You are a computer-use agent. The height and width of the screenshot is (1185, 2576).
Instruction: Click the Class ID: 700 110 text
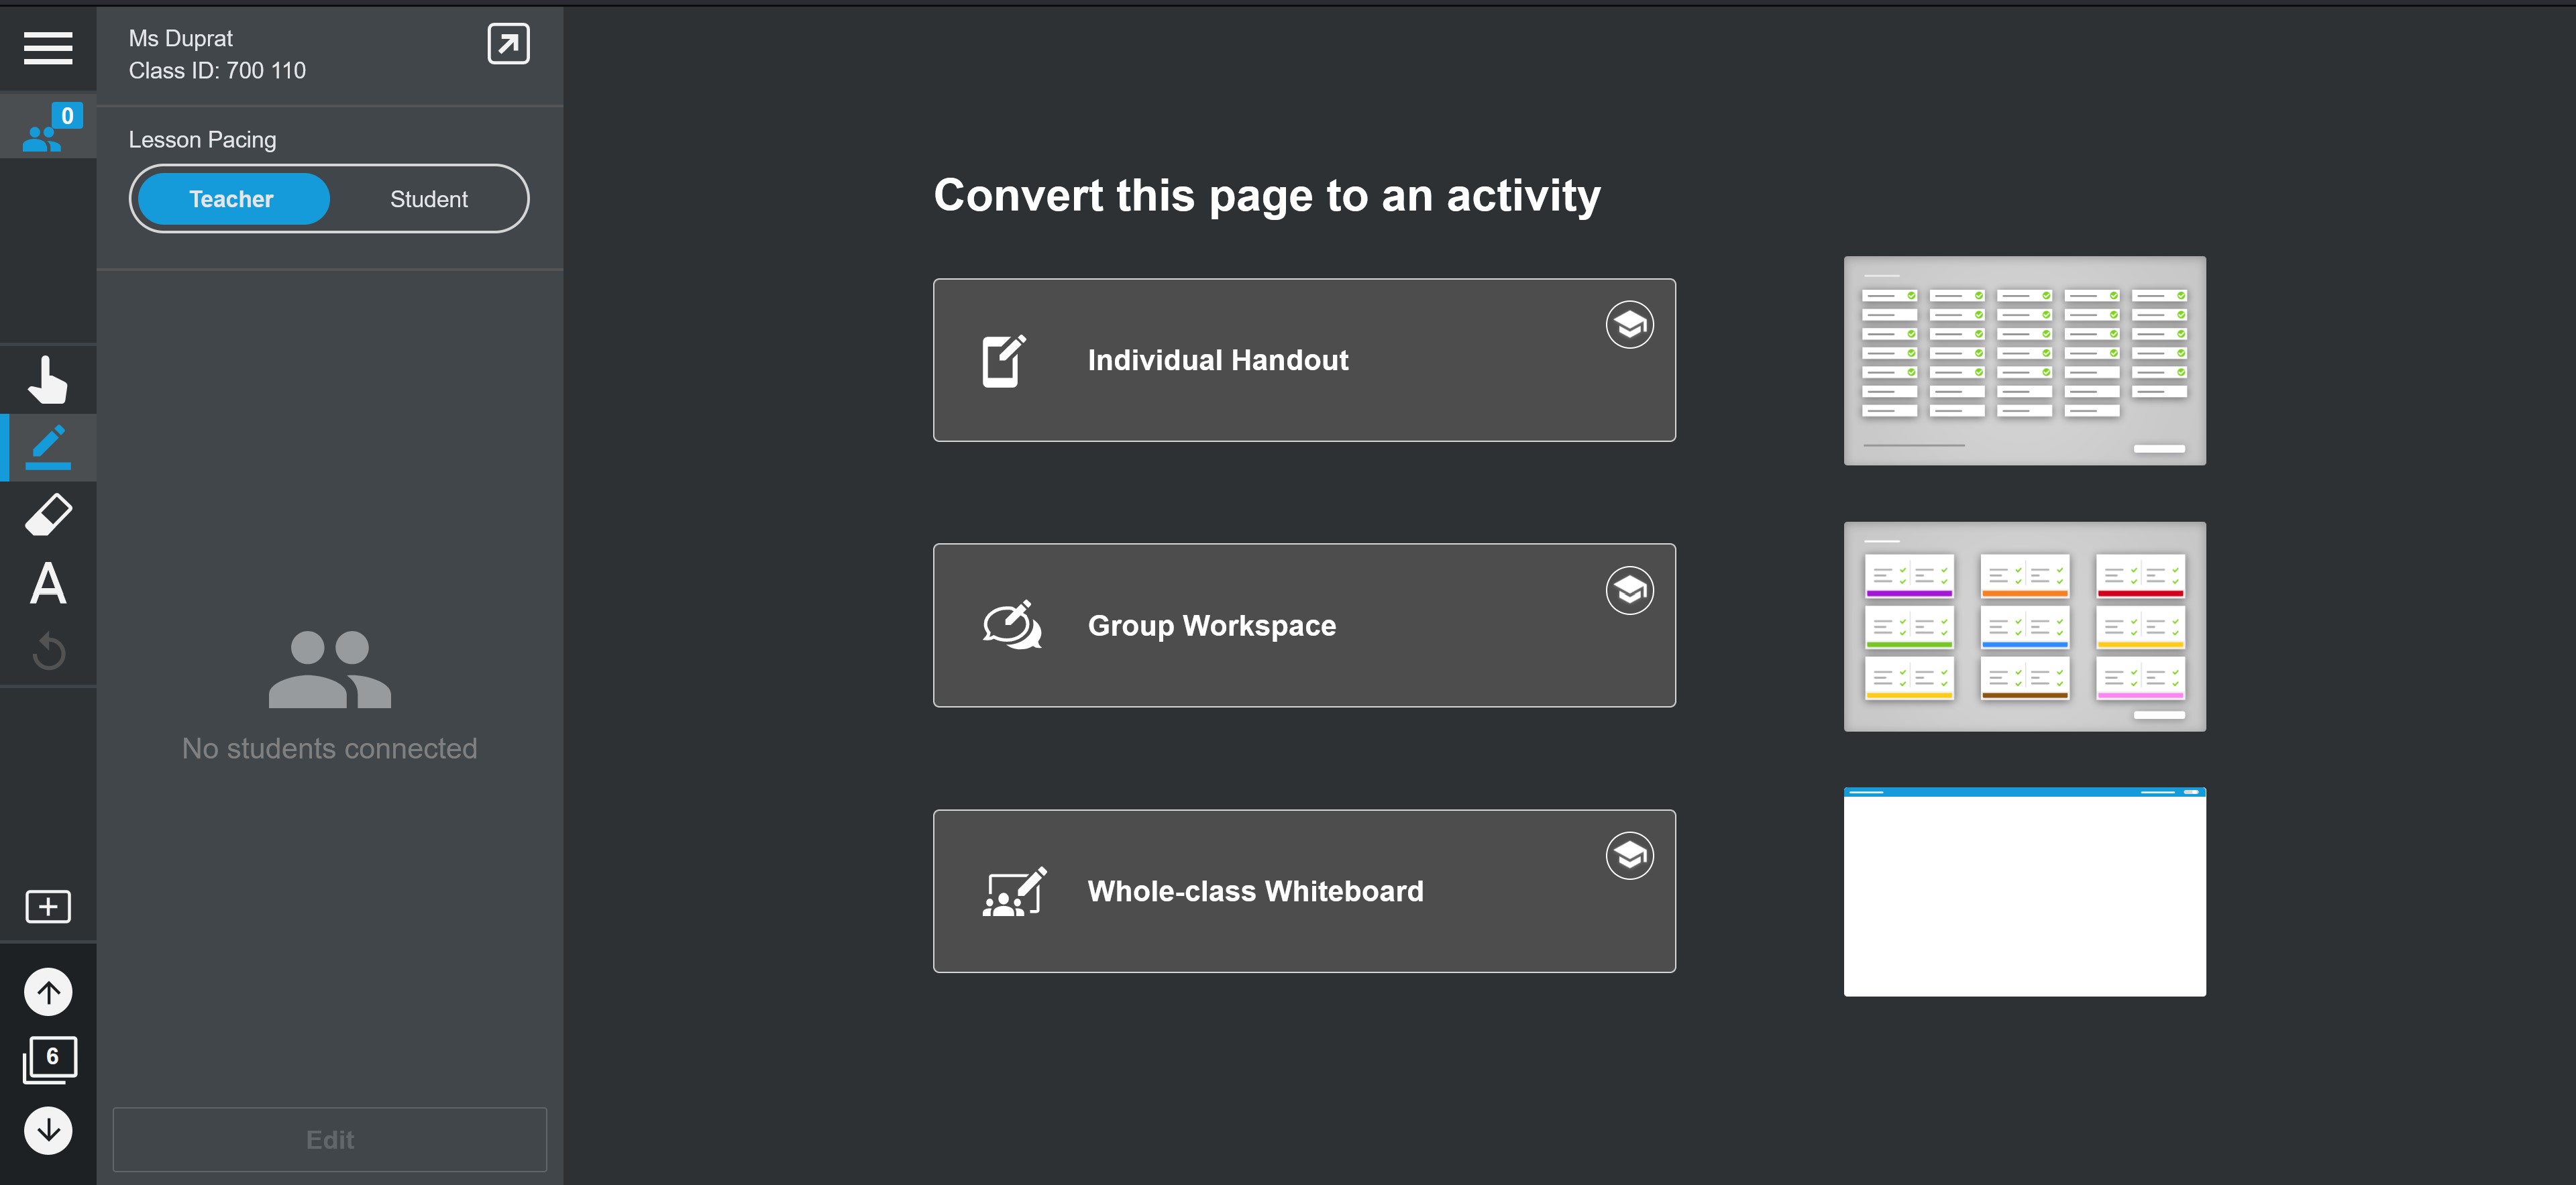pos(217,70)
